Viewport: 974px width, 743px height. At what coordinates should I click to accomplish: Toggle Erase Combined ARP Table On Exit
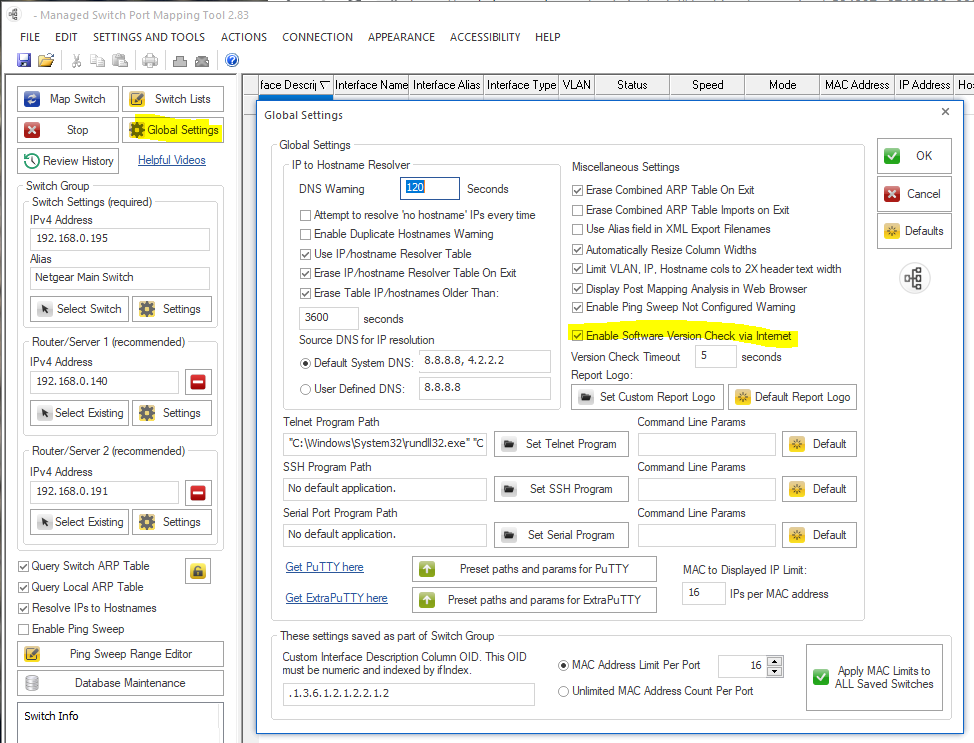coord(577,190)
